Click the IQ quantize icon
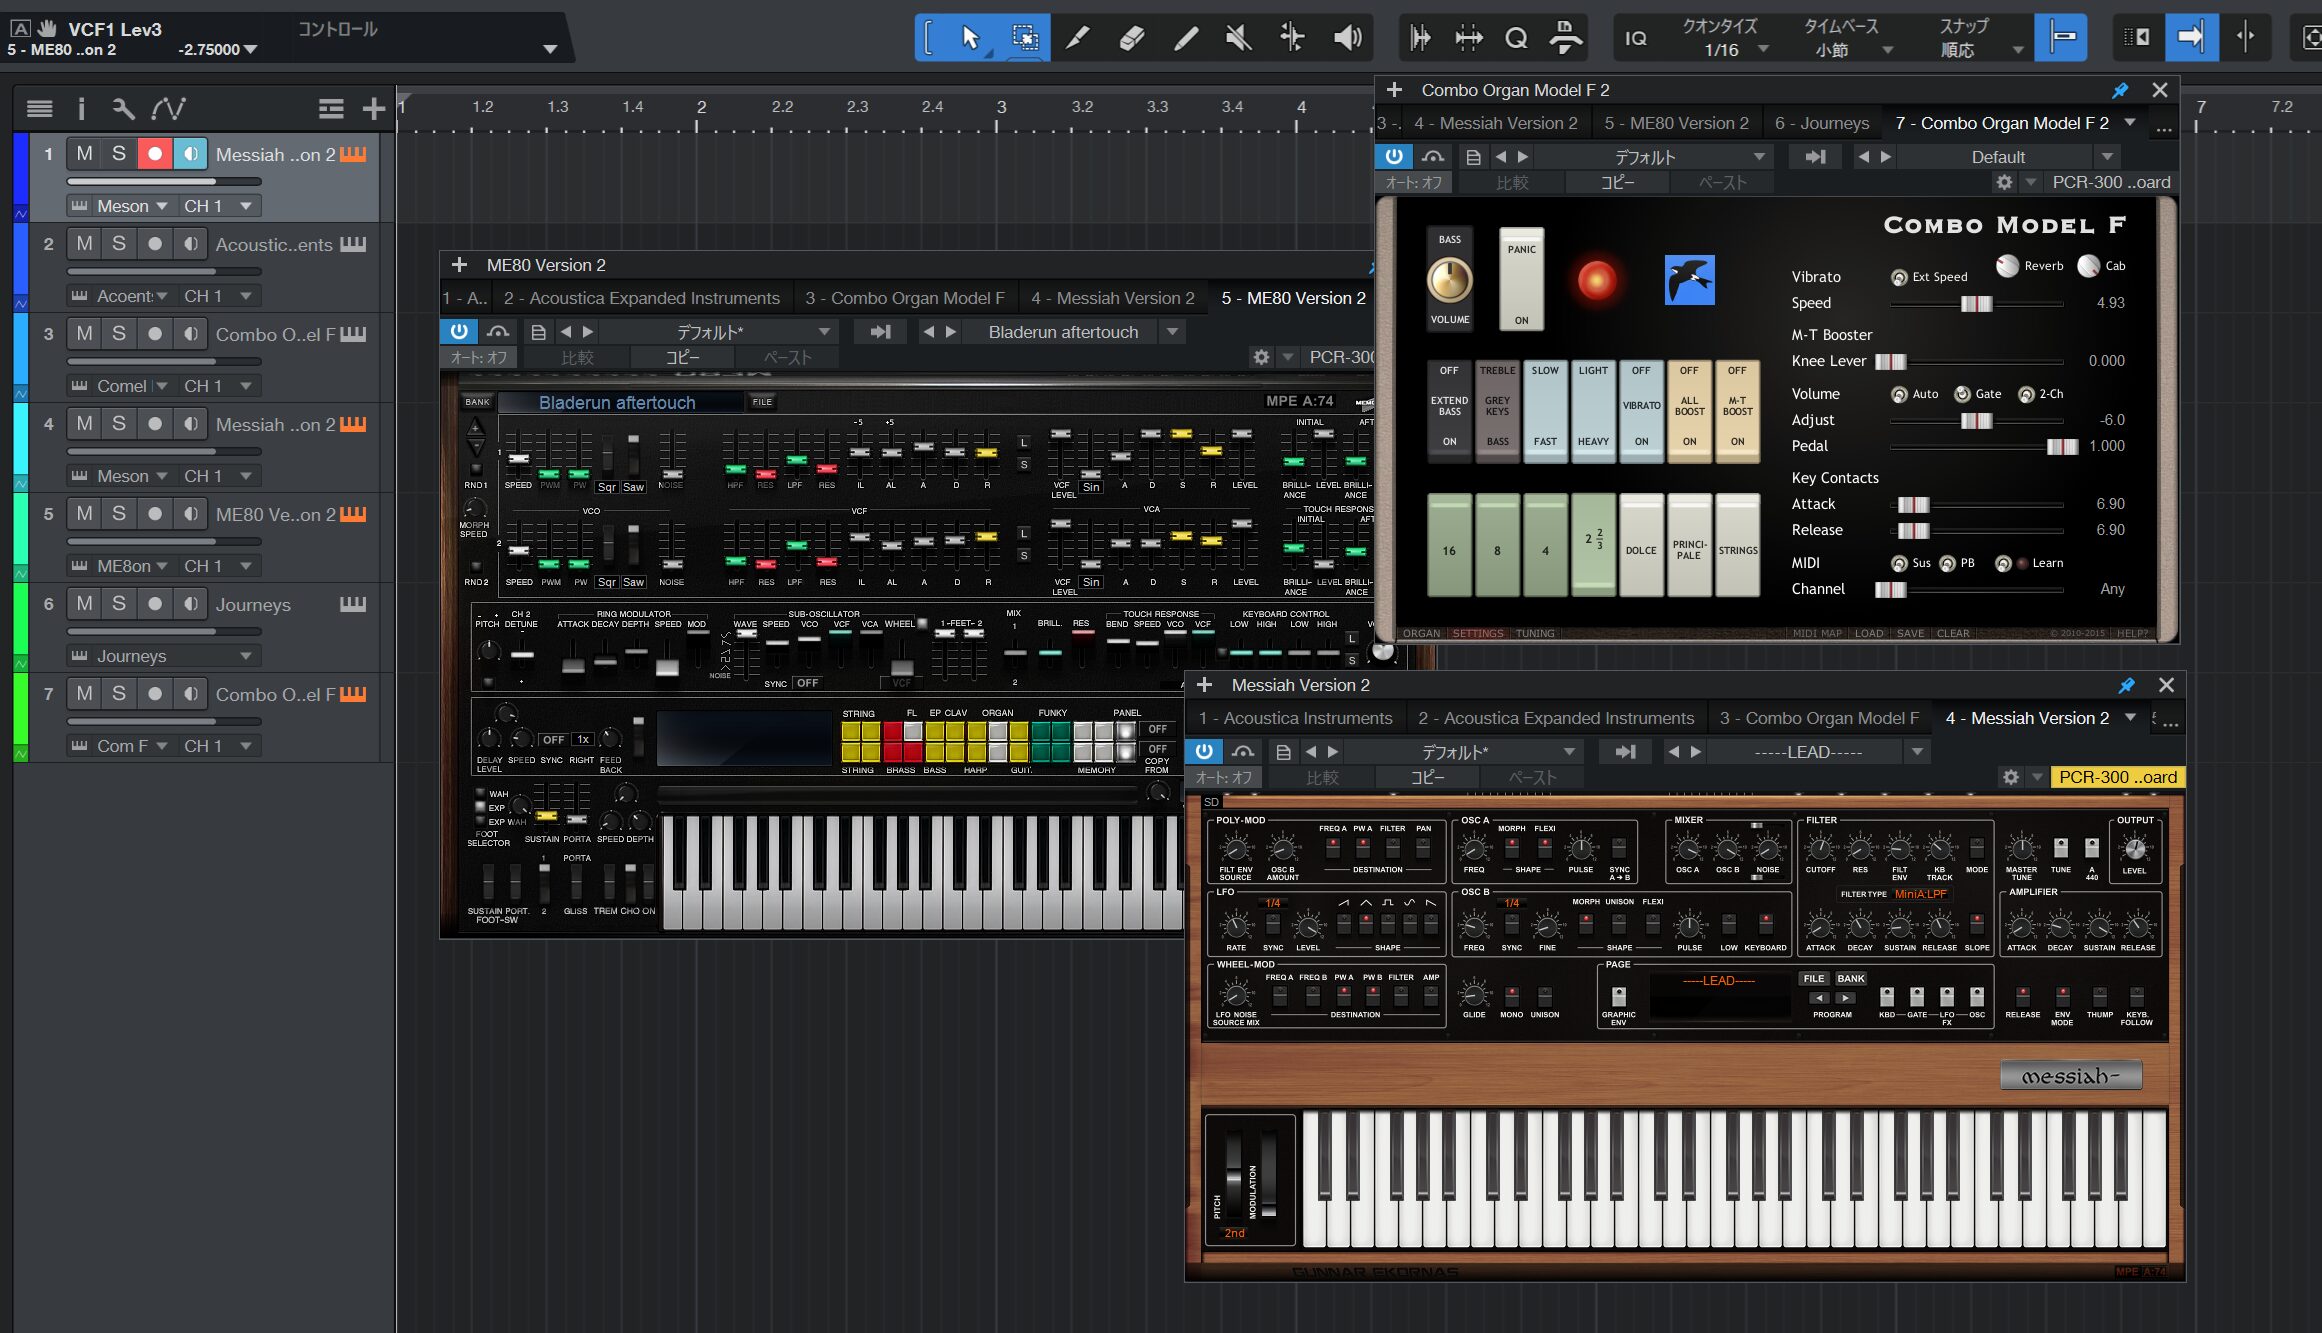This screenshot has width=2322, height=1333. pyautogui.click(x=1636, y=38)
